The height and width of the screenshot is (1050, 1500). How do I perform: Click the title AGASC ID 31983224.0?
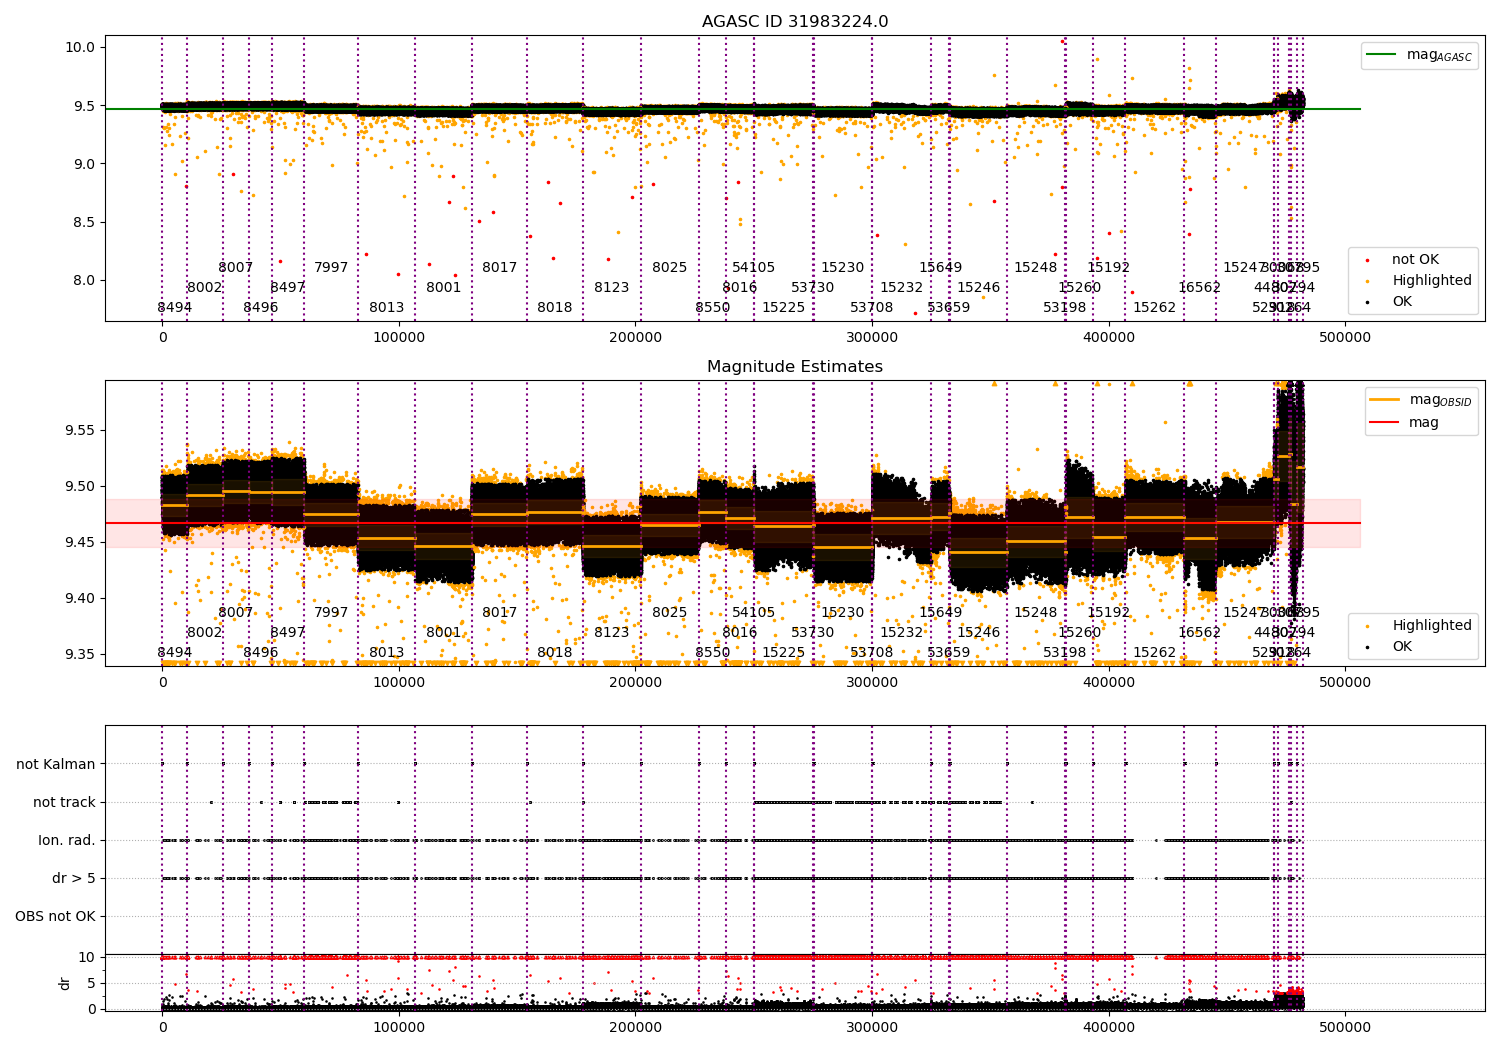click(x=795, y=22)
